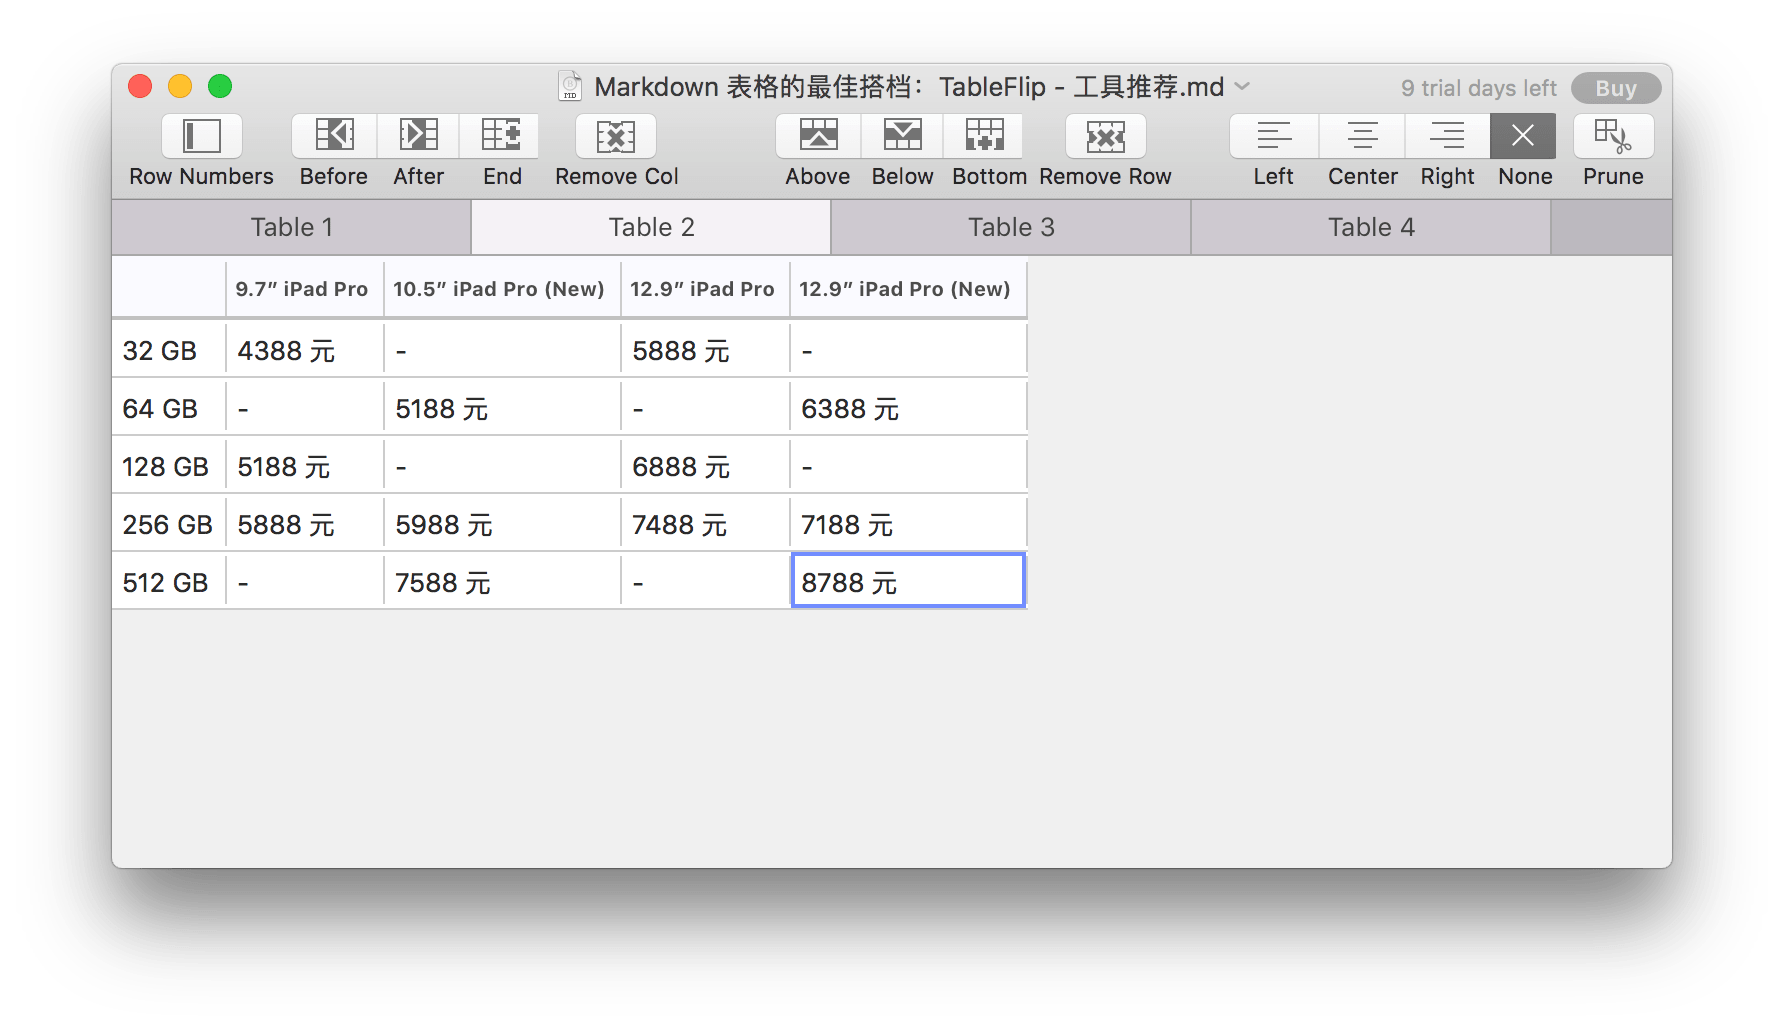Click the 10.5″ iPad Pro (New) header
This screenshot has width=1784, height=1028.
pyautogui.click(x=499, y=289)
